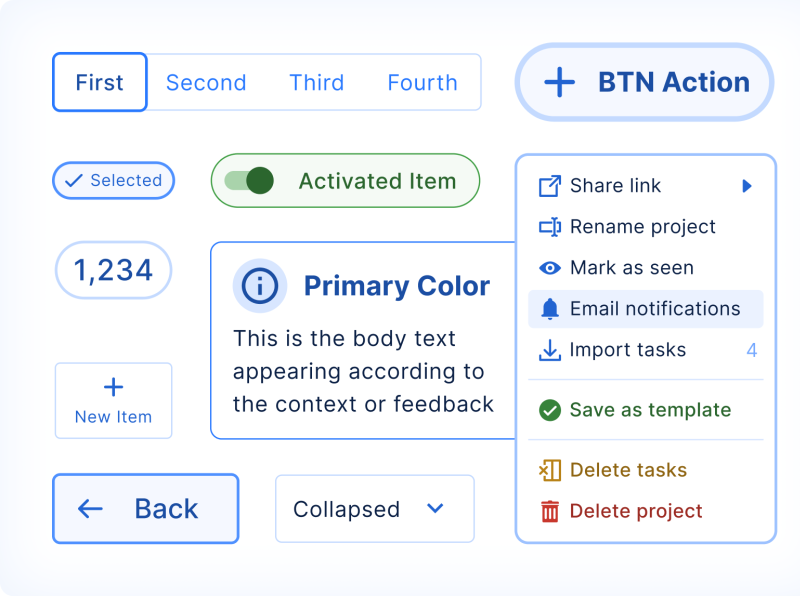
Task: Click the eye icon beside Mark as seen
Action: click(548, 268)
